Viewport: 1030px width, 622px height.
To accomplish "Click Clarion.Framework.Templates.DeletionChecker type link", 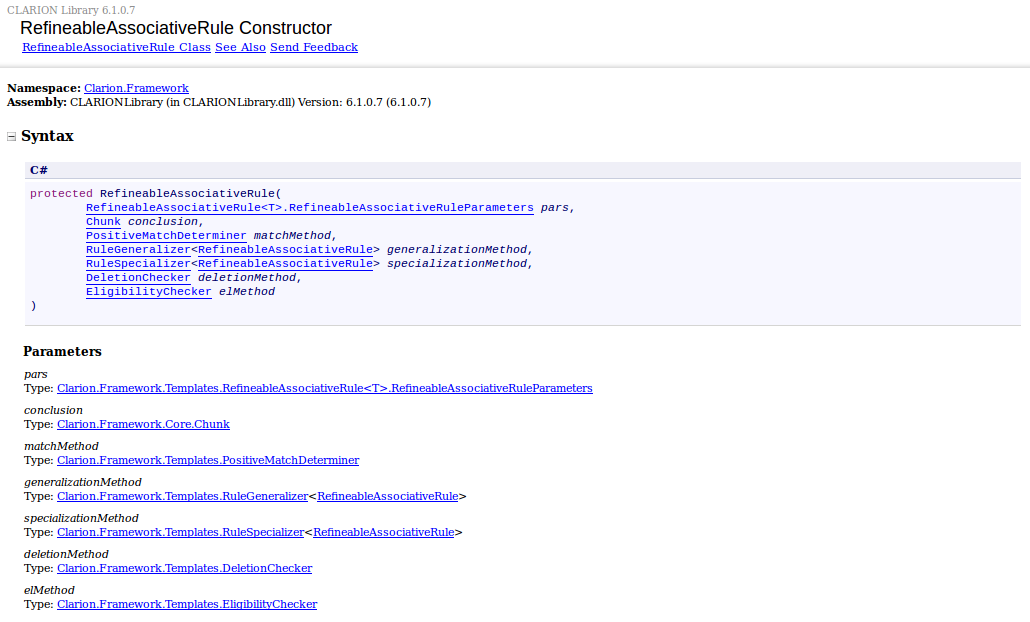I will point(184,568).
